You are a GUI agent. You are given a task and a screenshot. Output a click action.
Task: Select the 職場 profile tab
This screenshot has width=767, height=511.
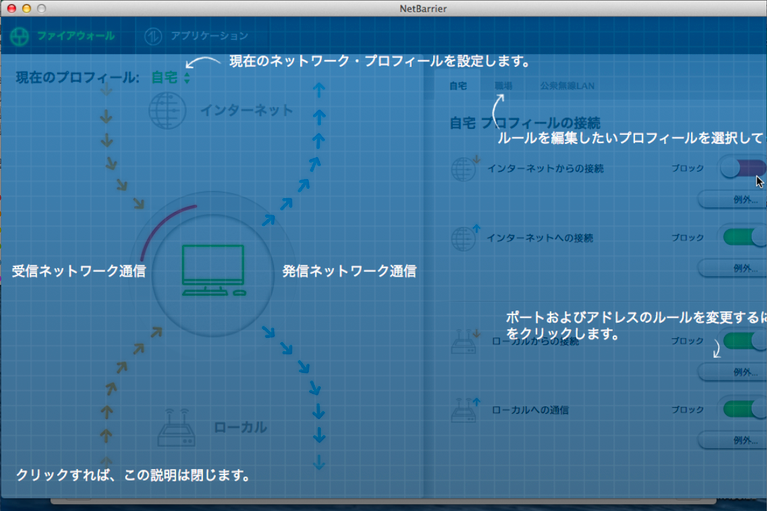click(x=503, y=86)
